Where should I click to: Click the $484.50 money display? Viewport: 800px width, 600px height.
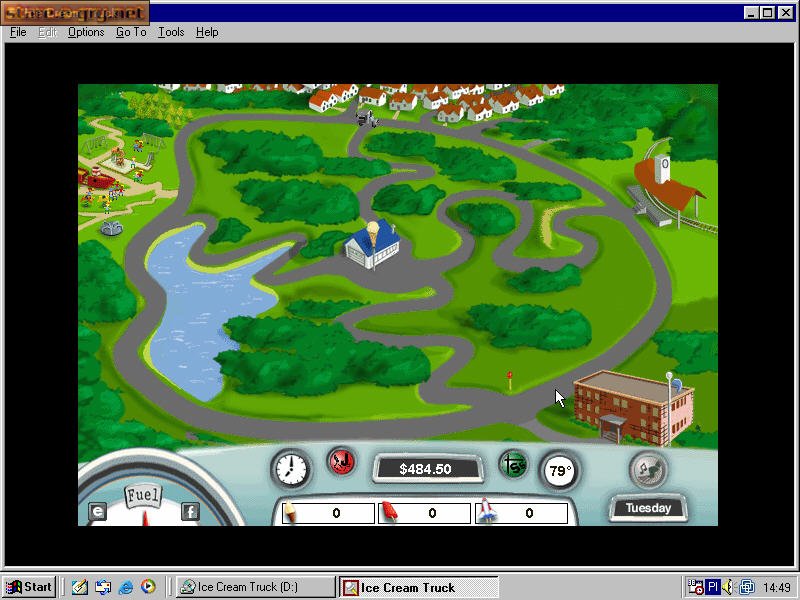point(425,469)
